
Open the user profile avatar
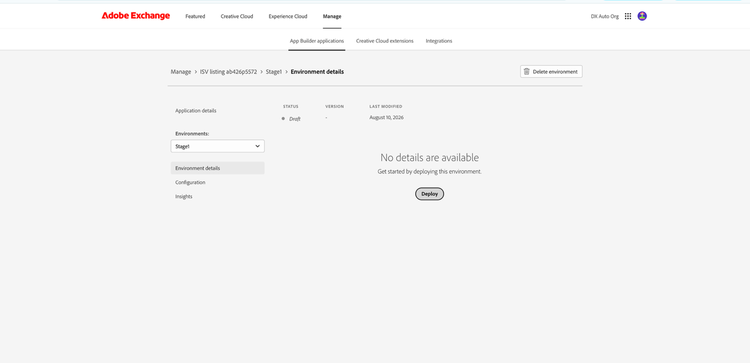642,16
